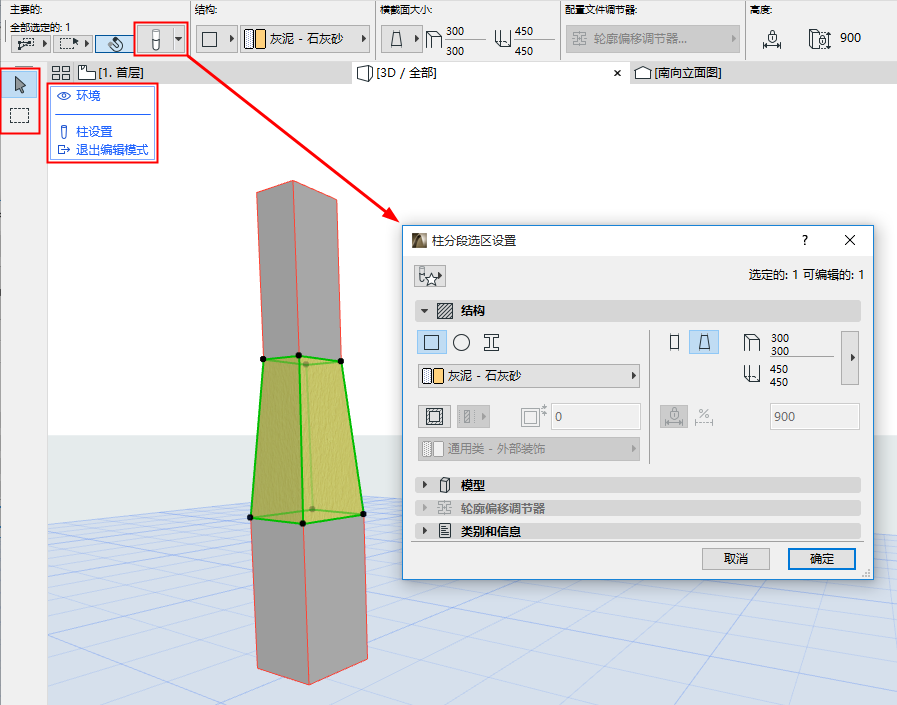Click the segment height icon beside 900

pos(820,39)
